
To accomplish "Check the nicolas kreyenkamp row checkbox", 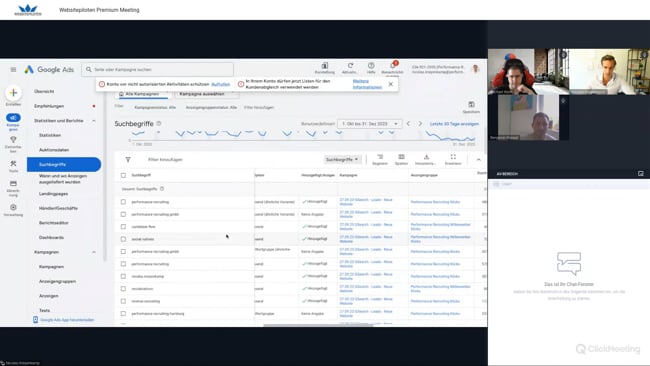I will [123, 276].
